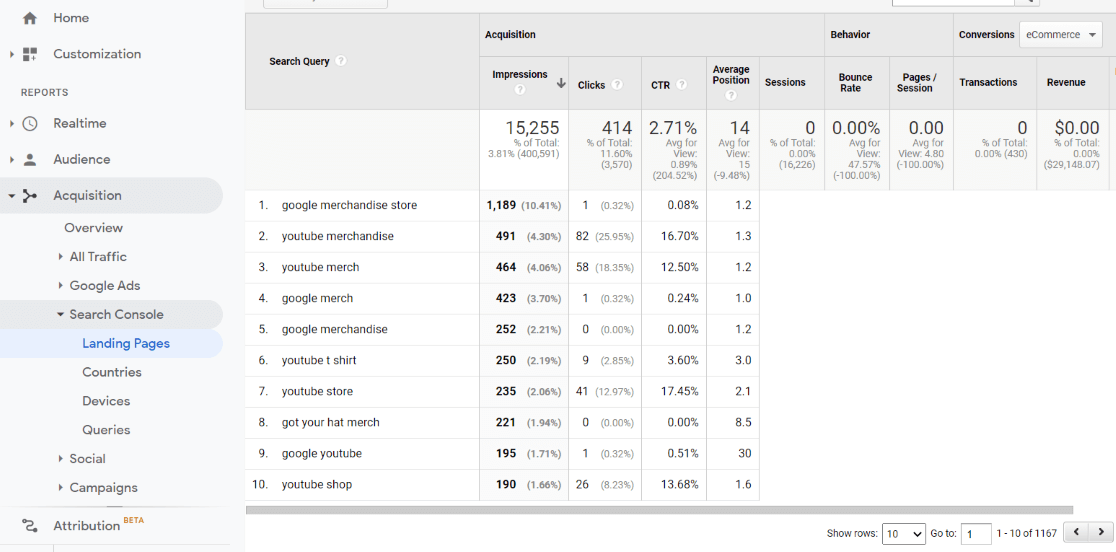The height and width of the screenshot is (552, 1116).
Task: Click 'google youtube' query row
Action: pos(322,454)
